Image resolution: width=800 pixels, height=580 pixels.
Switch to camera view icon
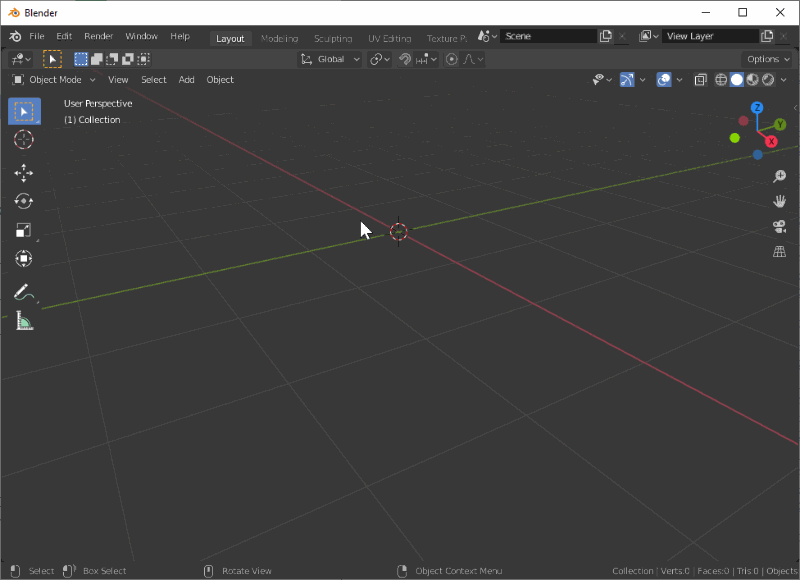coord(780,227)
